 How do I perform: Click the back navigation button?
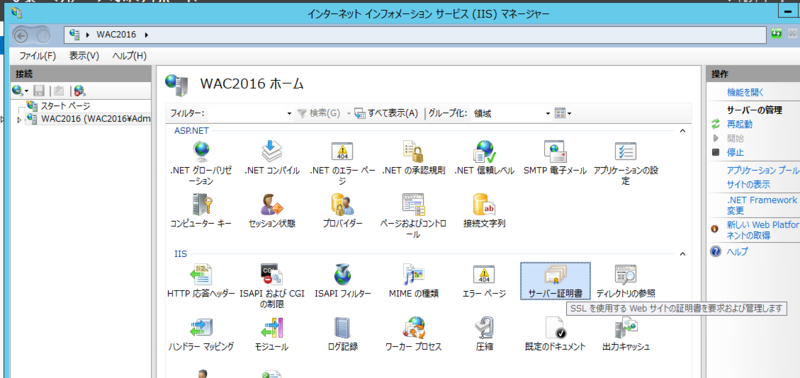pyautogui.click(x=21, y=35)
